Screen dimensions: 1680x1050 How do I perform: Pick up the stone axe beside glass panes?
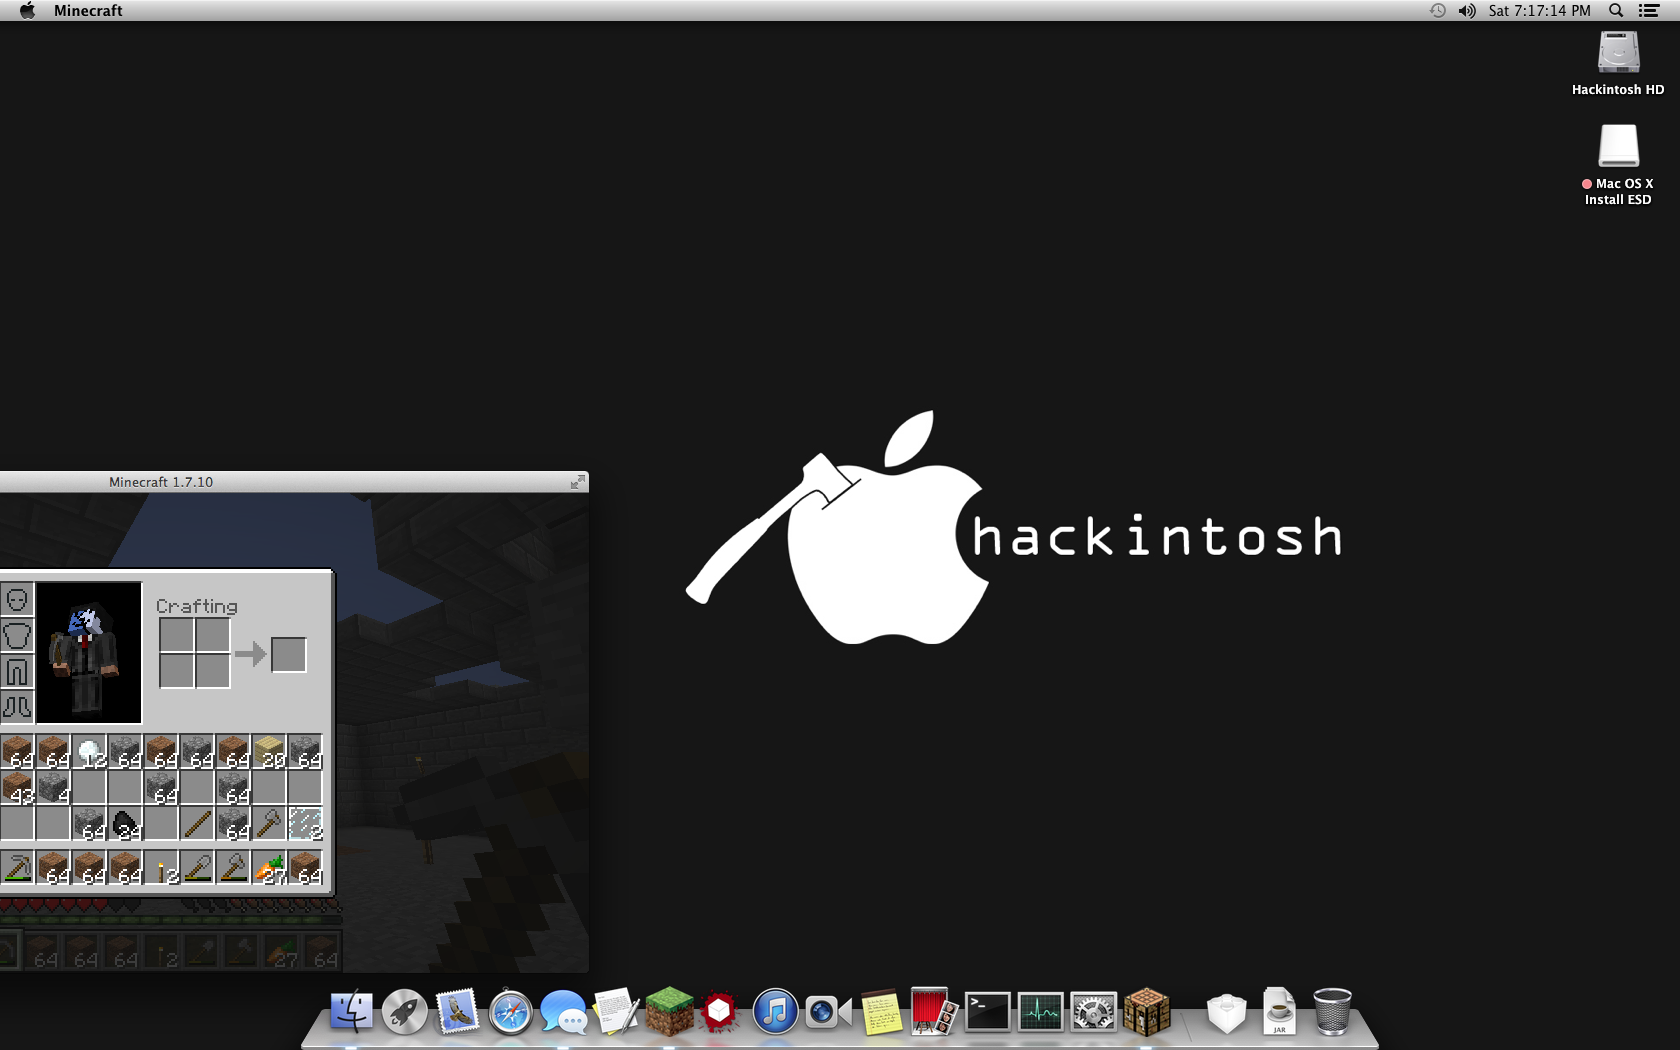(x=269, y=824)
